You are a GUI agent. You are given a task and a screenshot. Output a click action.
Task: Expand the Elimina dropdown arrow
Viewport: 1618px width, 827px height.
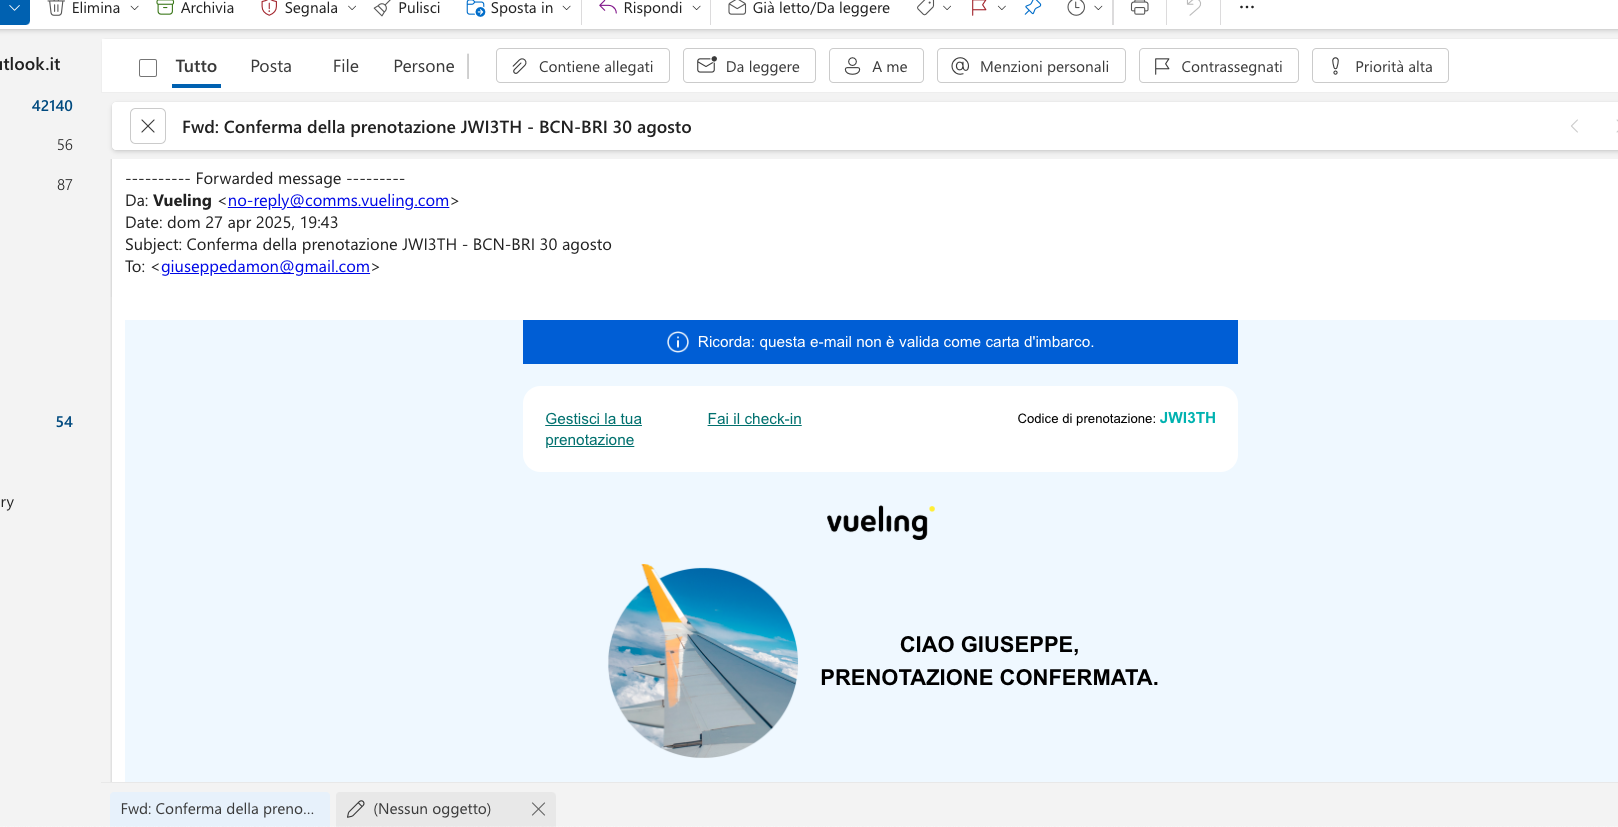click(135, 8)
